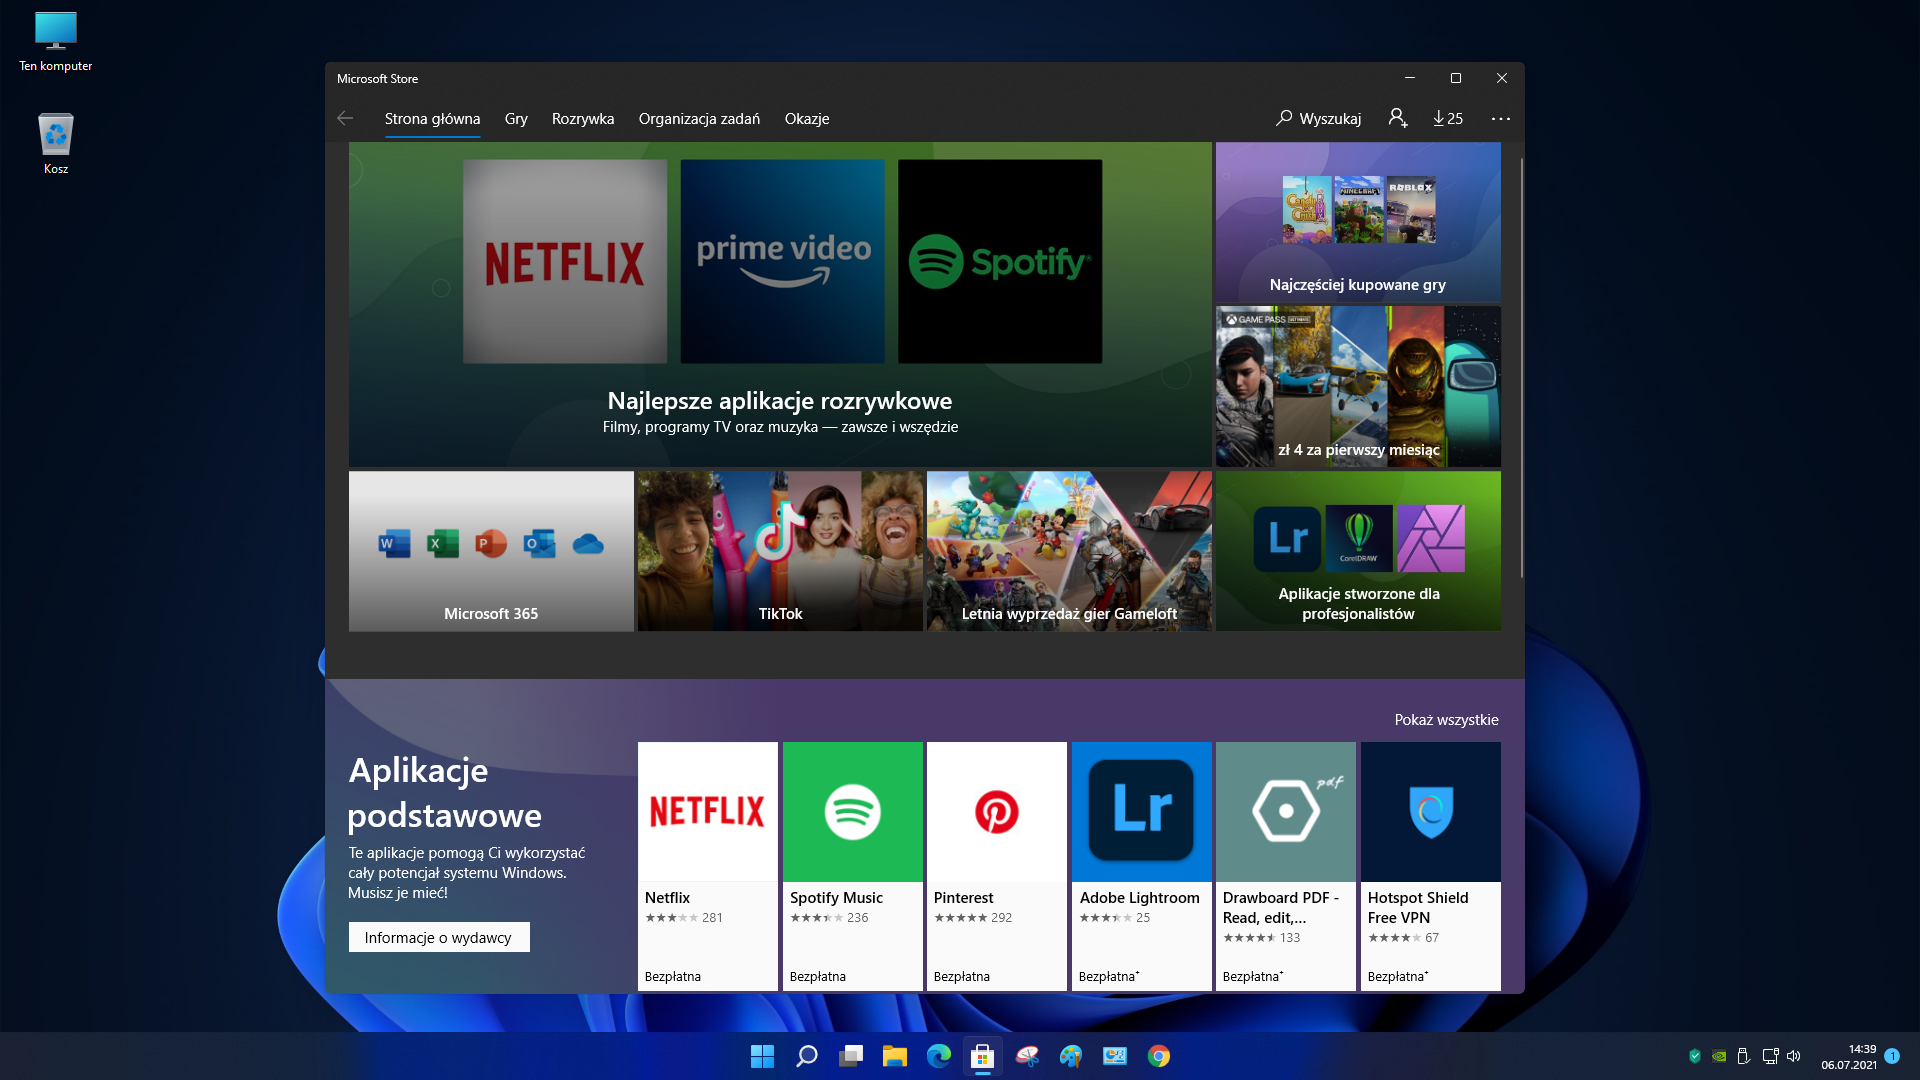Image resolution: width=1920 pixels, height=1080 pixels.
Task: Select the Kosz recycle bin icon
Action: coord(56,145)
